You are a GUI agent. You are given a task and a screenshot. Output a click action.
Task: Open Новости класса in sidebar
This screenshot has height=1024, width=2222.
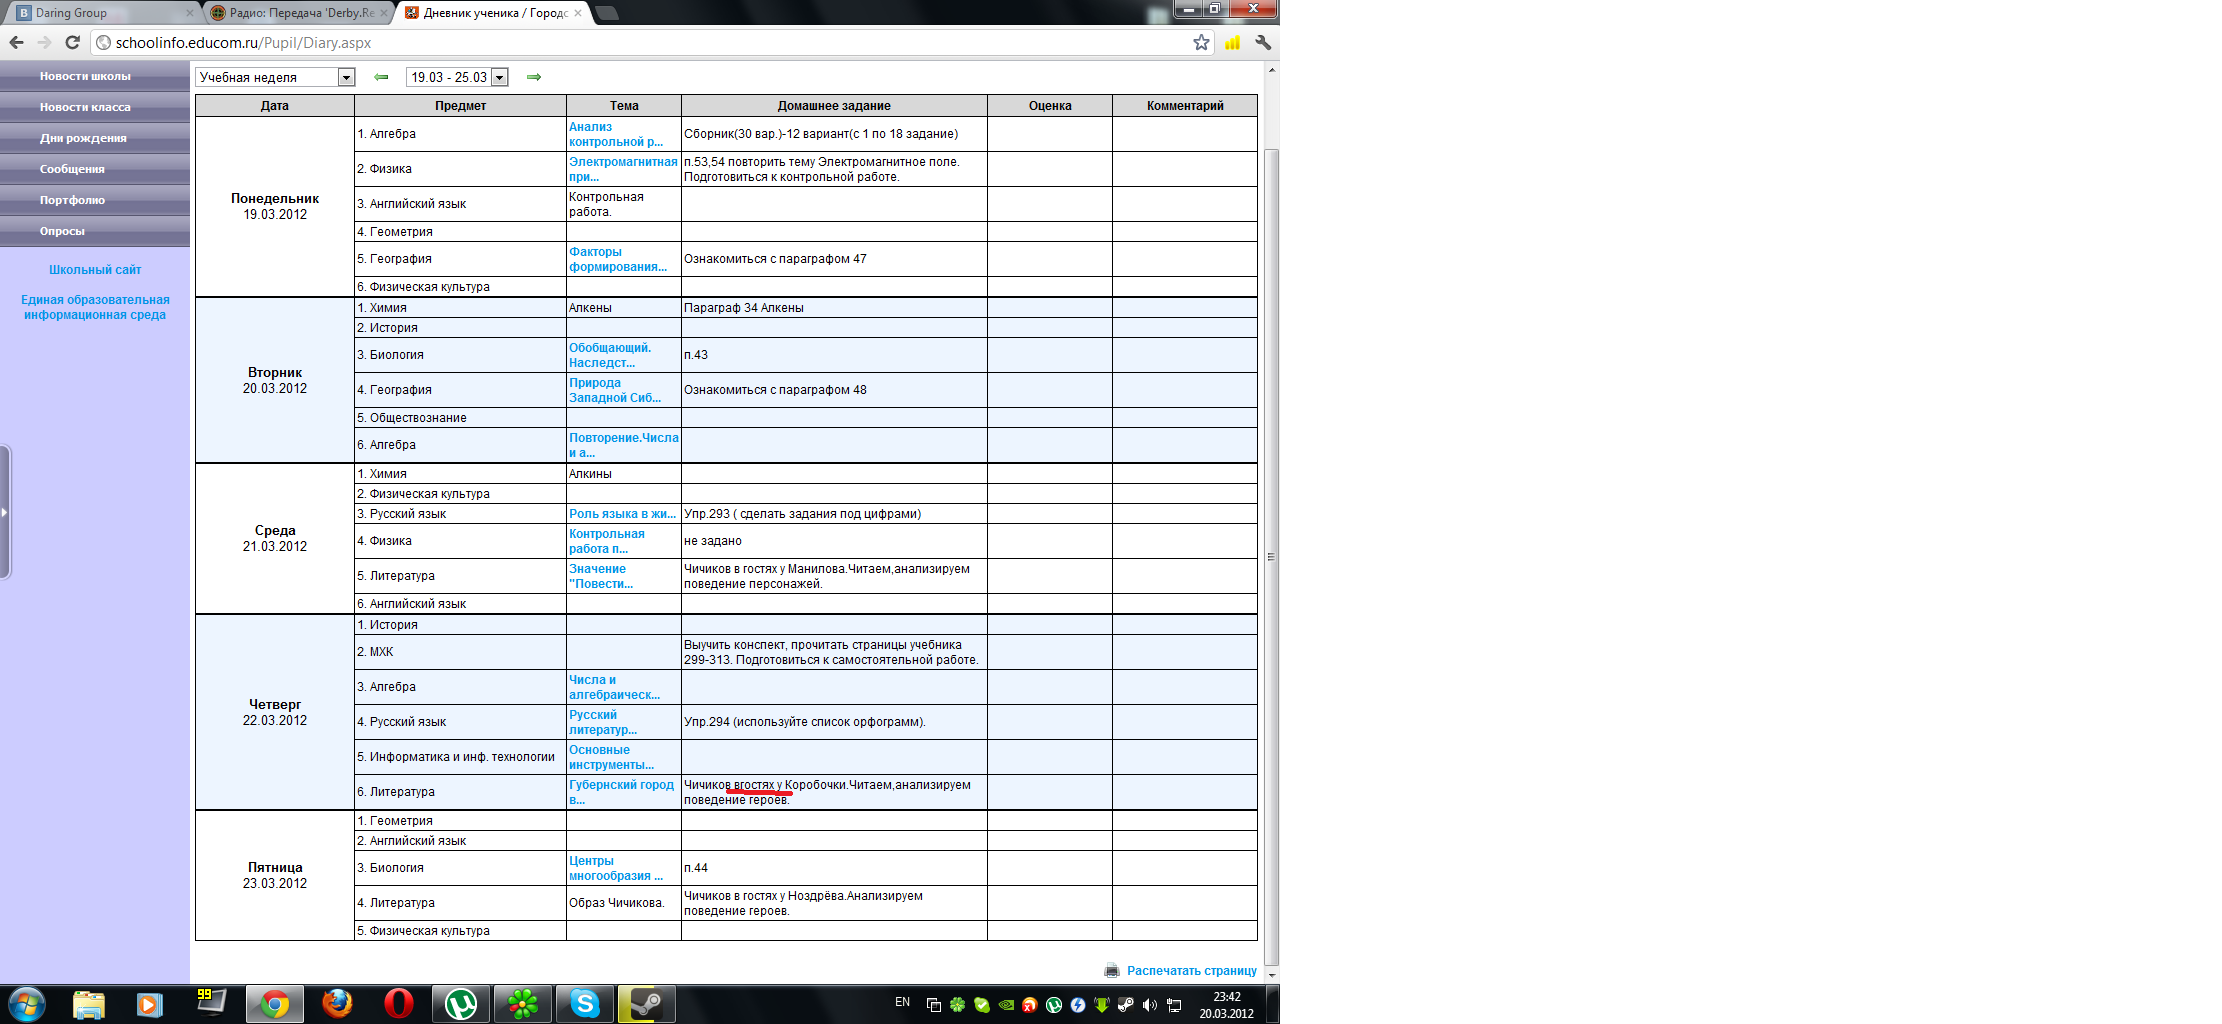(95, 107)
